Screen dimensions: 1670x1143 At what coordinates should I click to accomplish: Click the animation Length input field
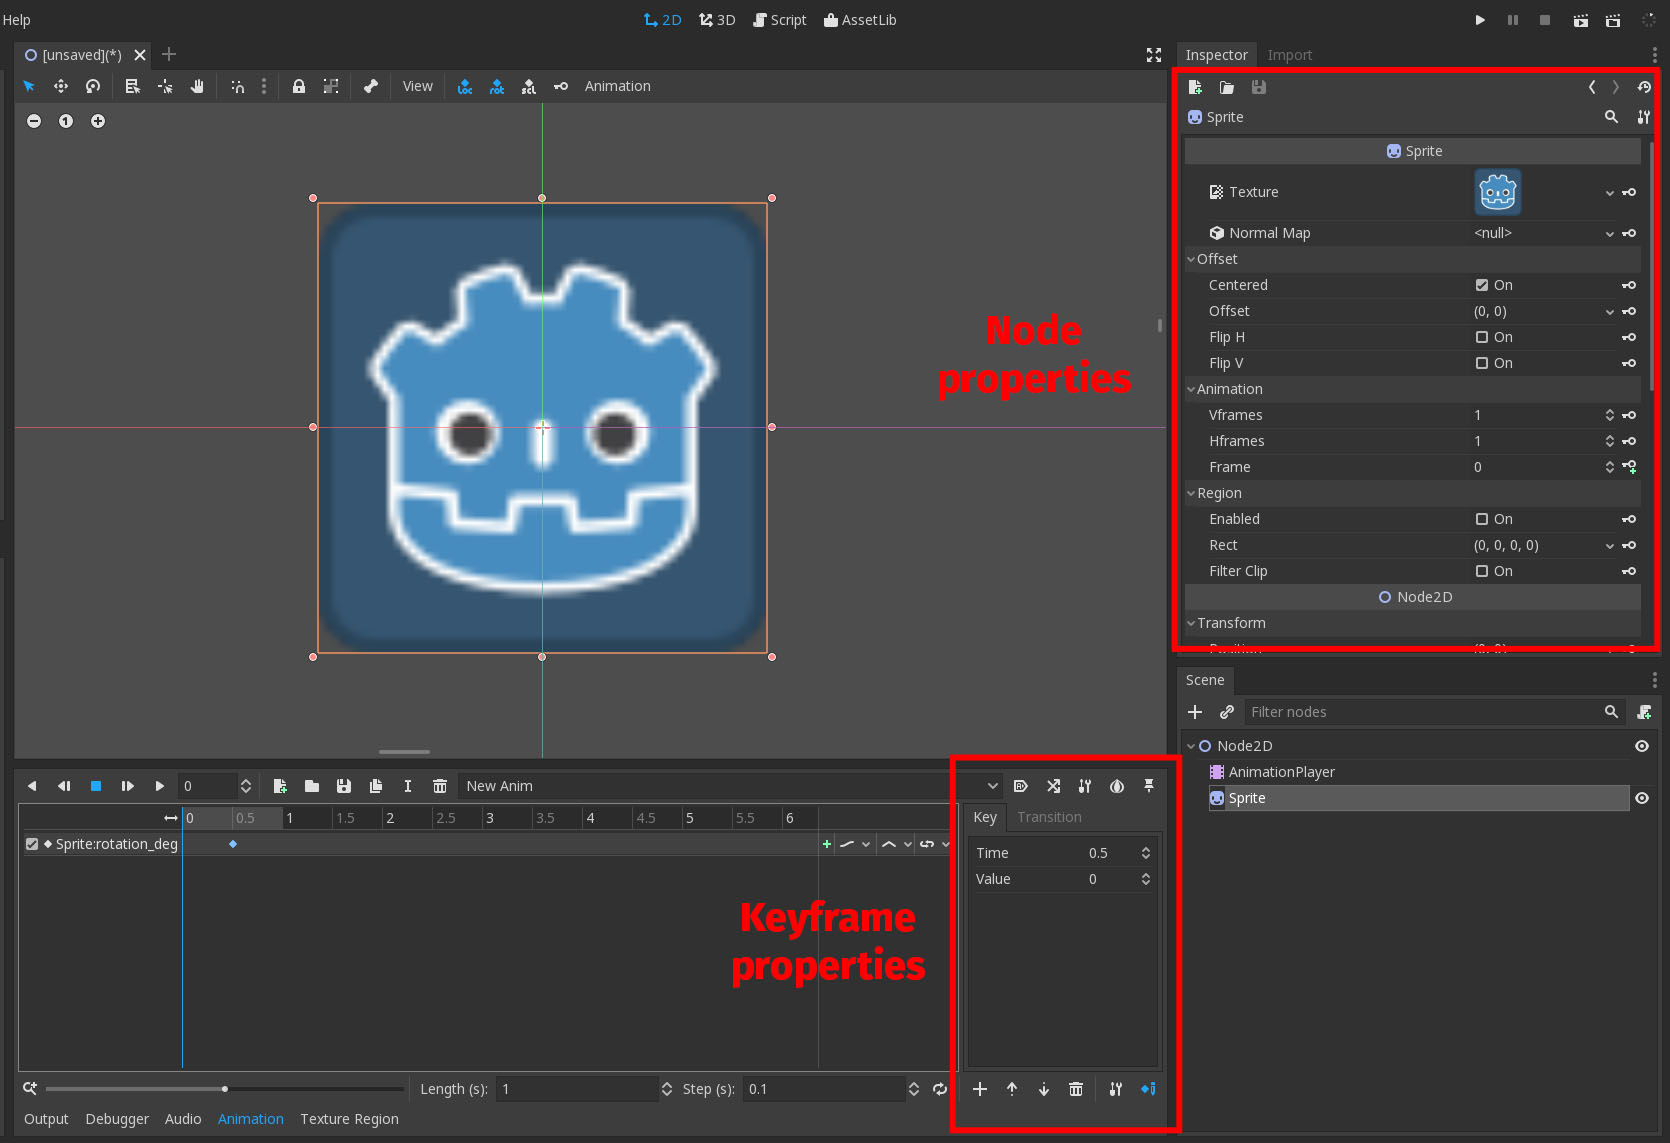click(x=580, y=1089)
